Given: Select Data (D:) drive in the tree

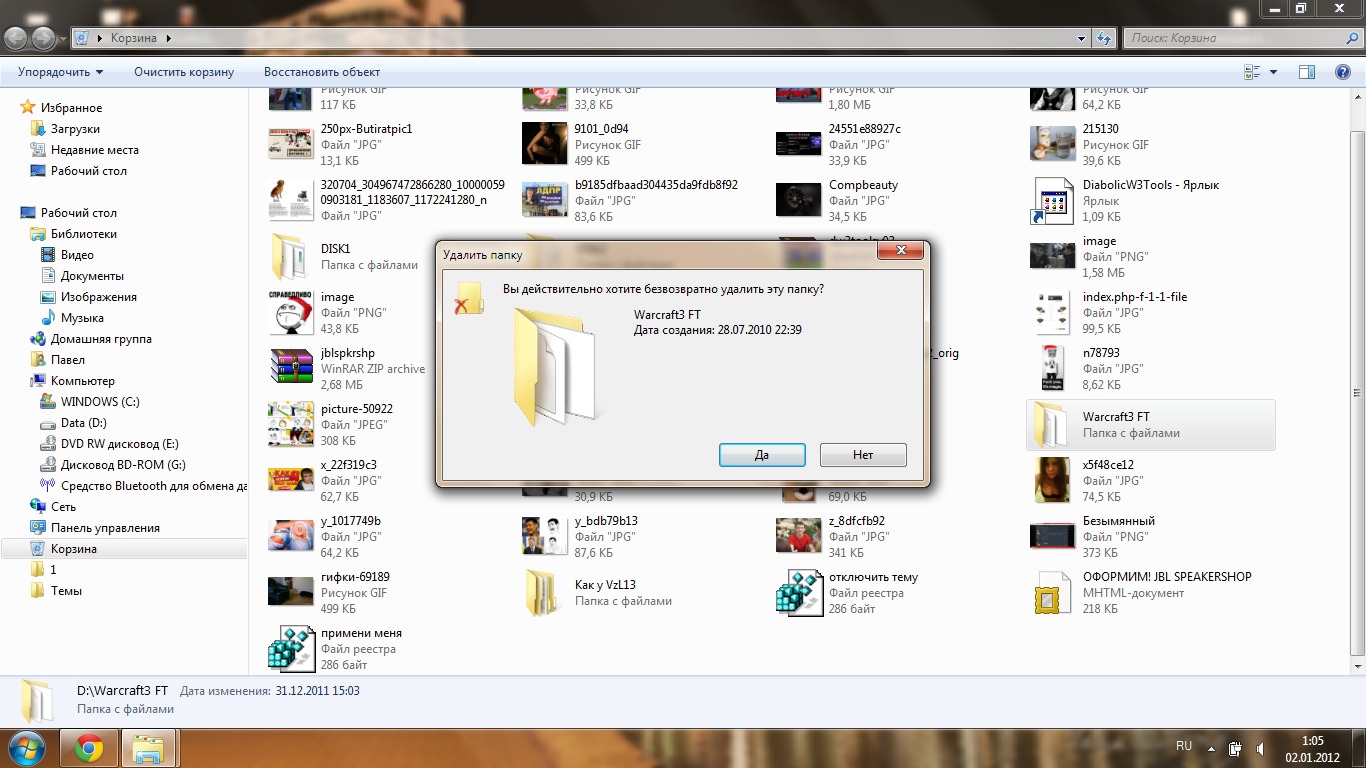Looking at the screenshot, I should tap(83, 423).
